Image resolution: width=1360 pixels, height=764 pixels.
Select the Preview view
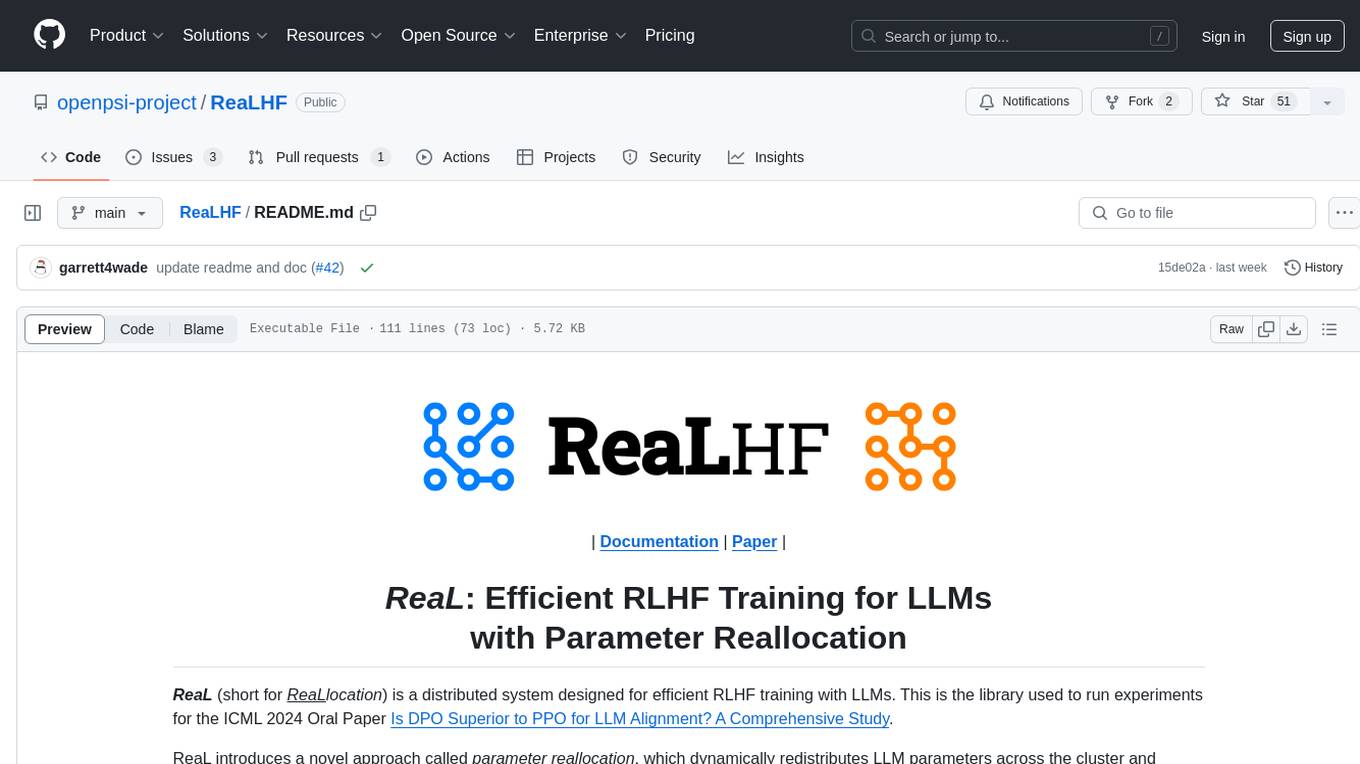pos(65,329)
